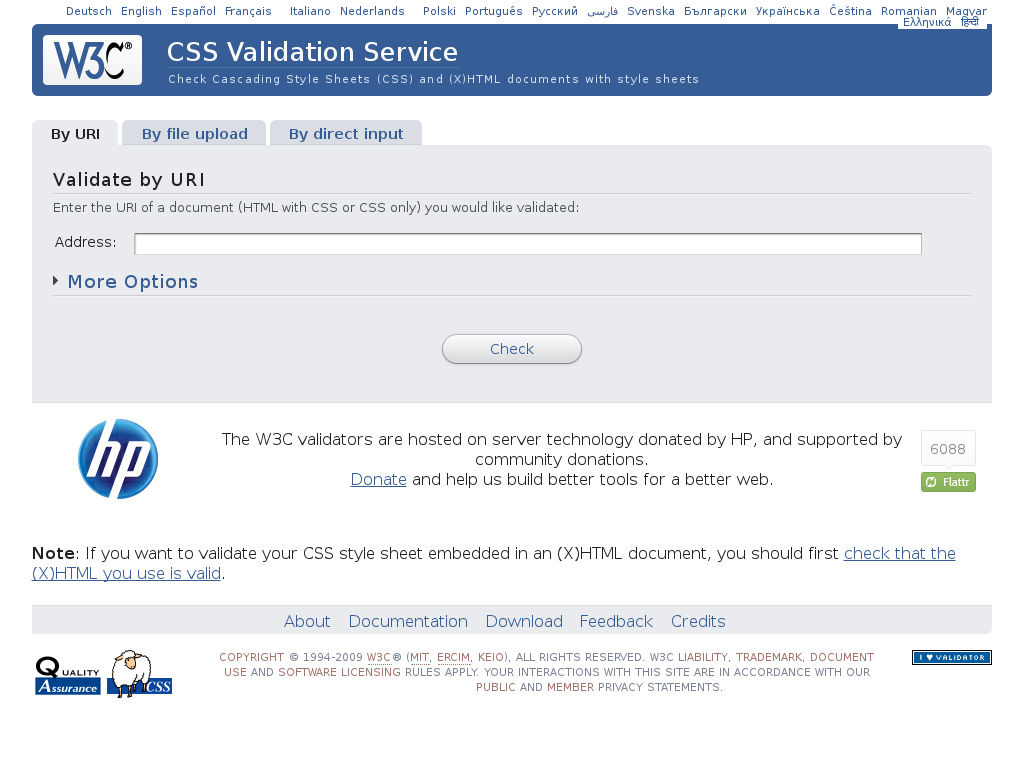Screen dimensions: 1024x768
Task: Pick Magyar language
Action: [x=967, y=11]
